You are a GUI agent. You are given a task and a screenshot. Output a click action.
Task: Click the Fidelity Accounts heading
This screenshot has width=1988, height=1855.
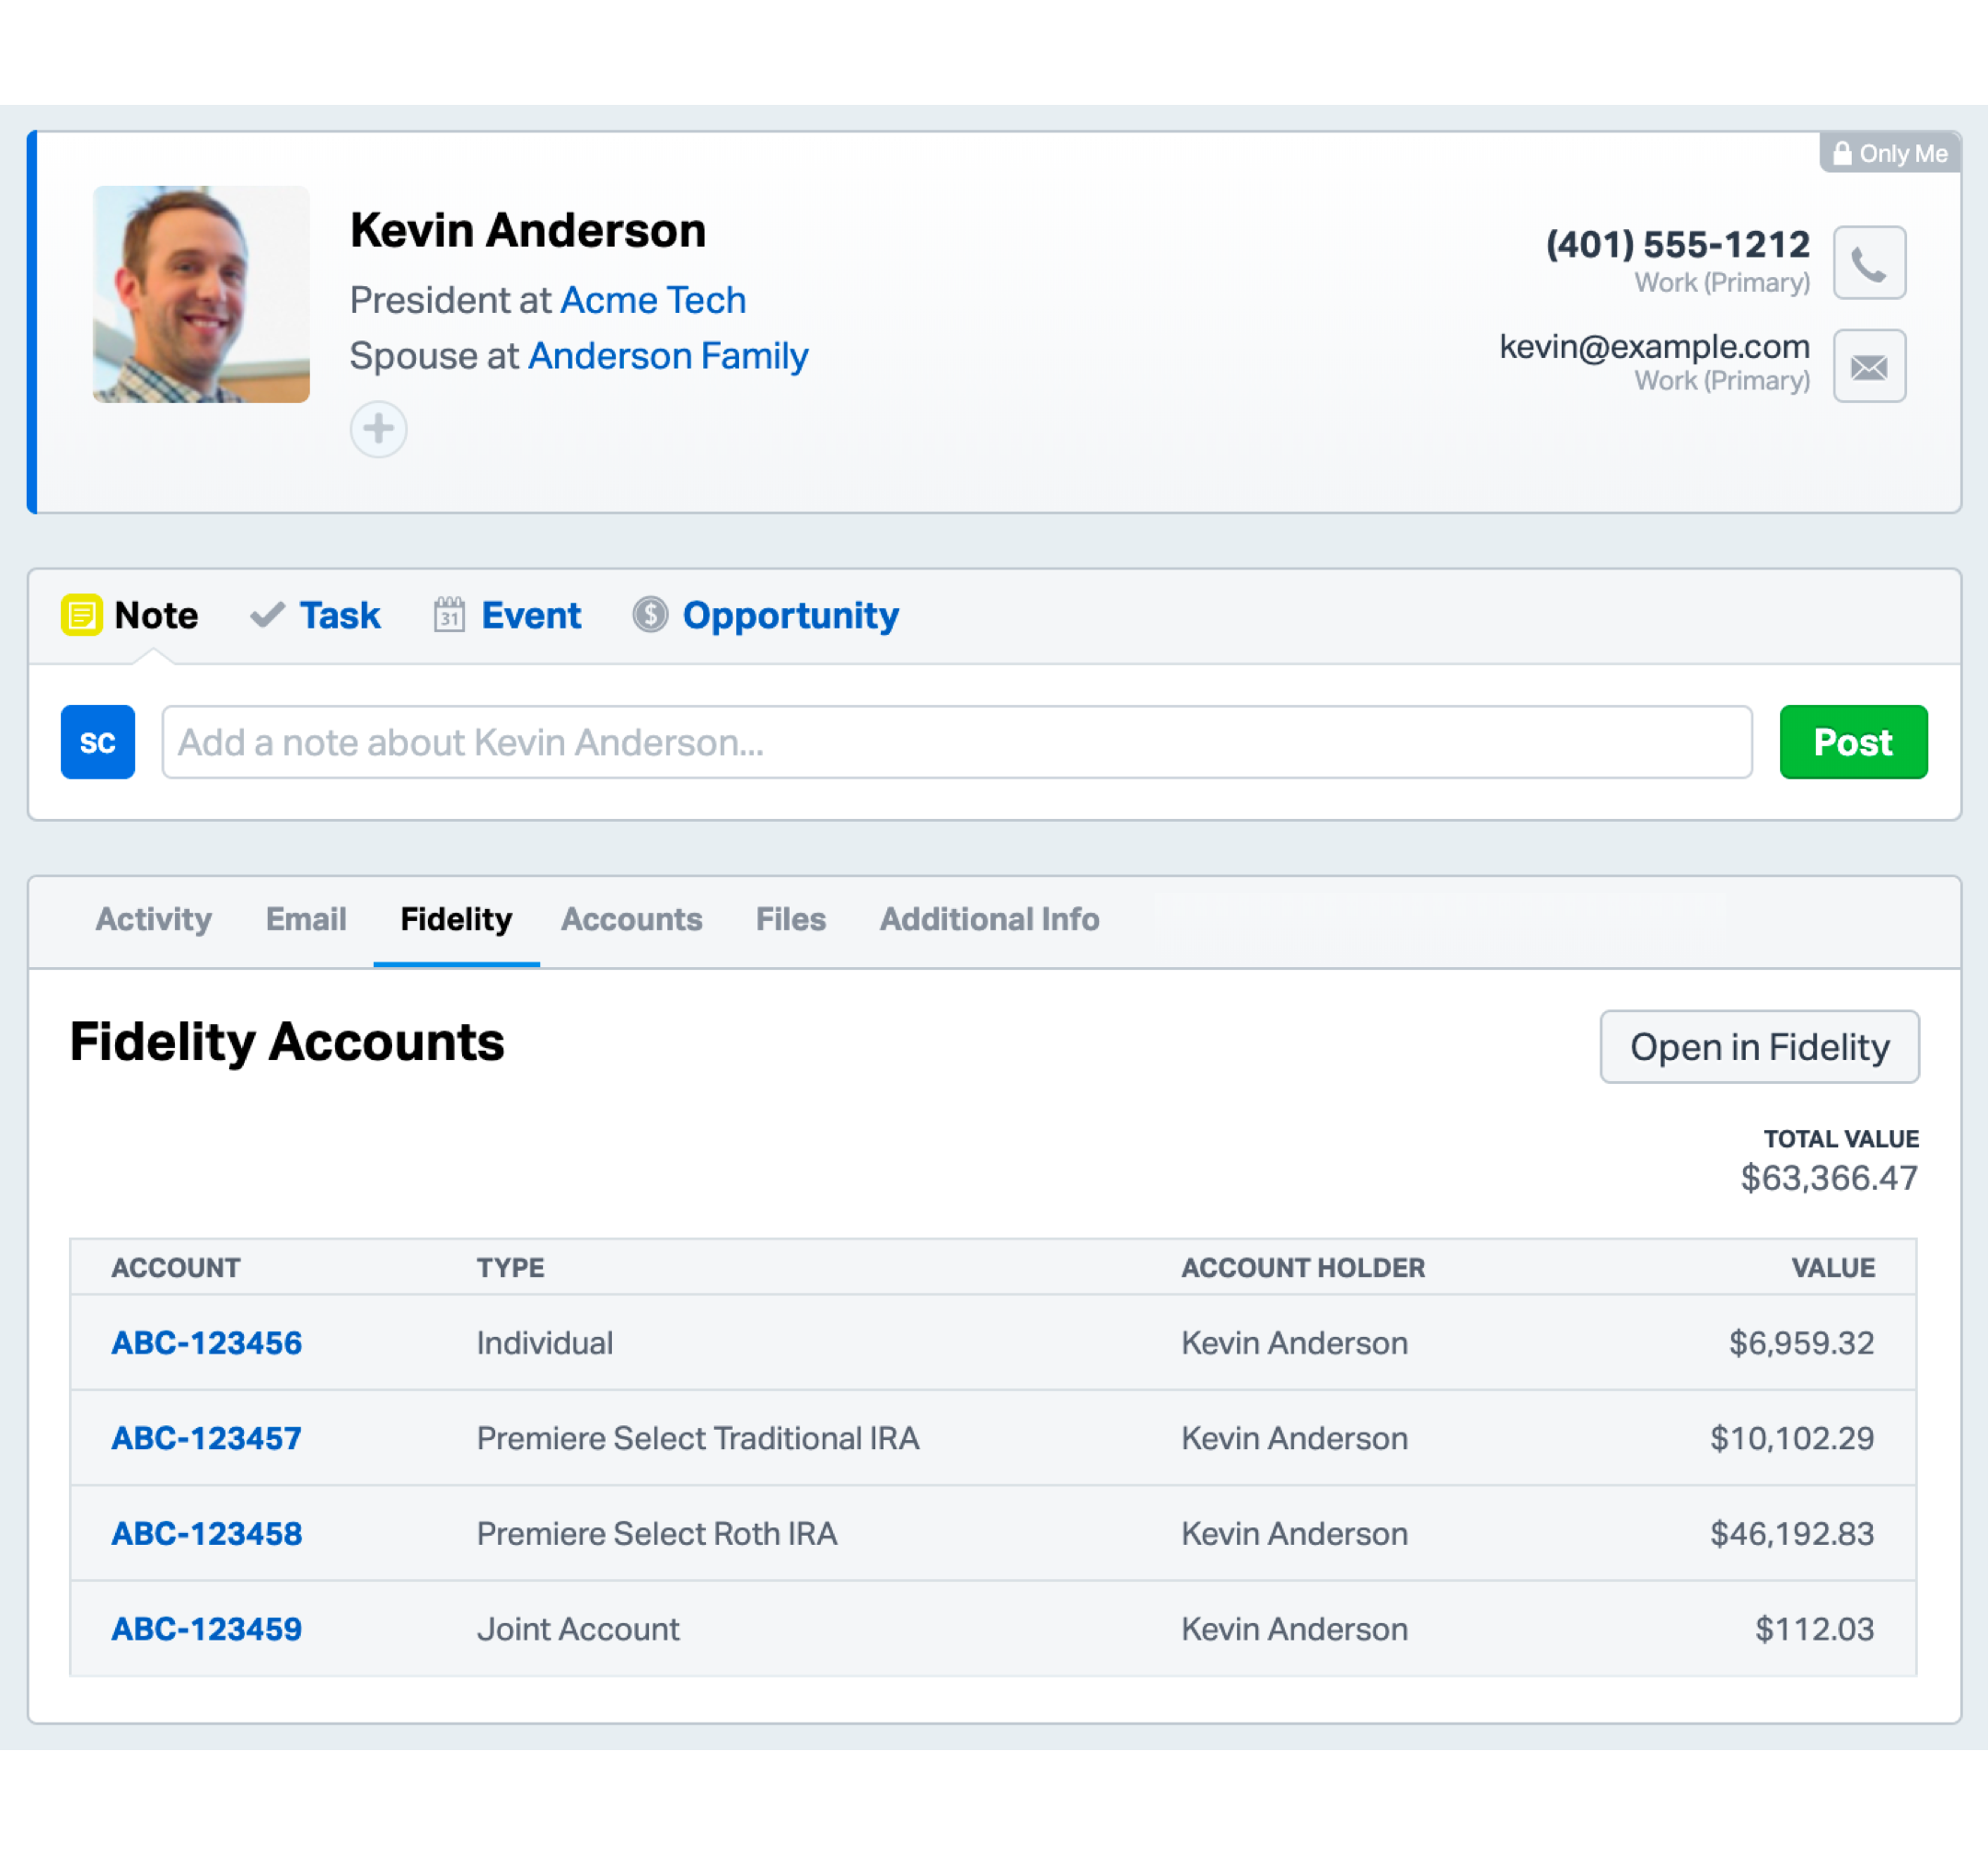click(x=287, y=1042)
